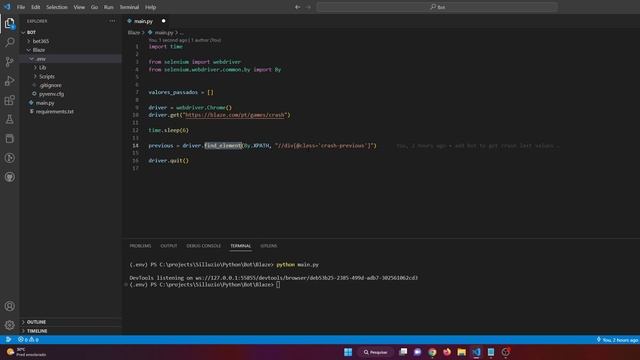Open the Testing flask view
Screen dimensions: 640x360
[10, 119]
